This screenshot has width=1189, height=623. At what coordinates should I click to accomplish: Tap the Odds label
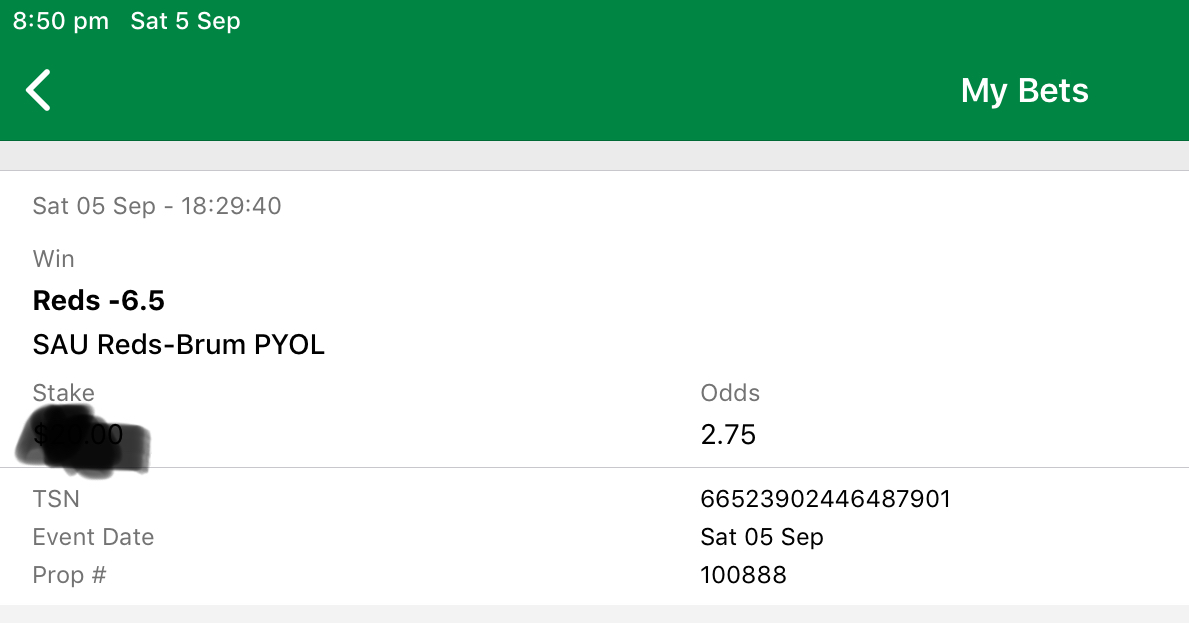(x=729, y=393)
